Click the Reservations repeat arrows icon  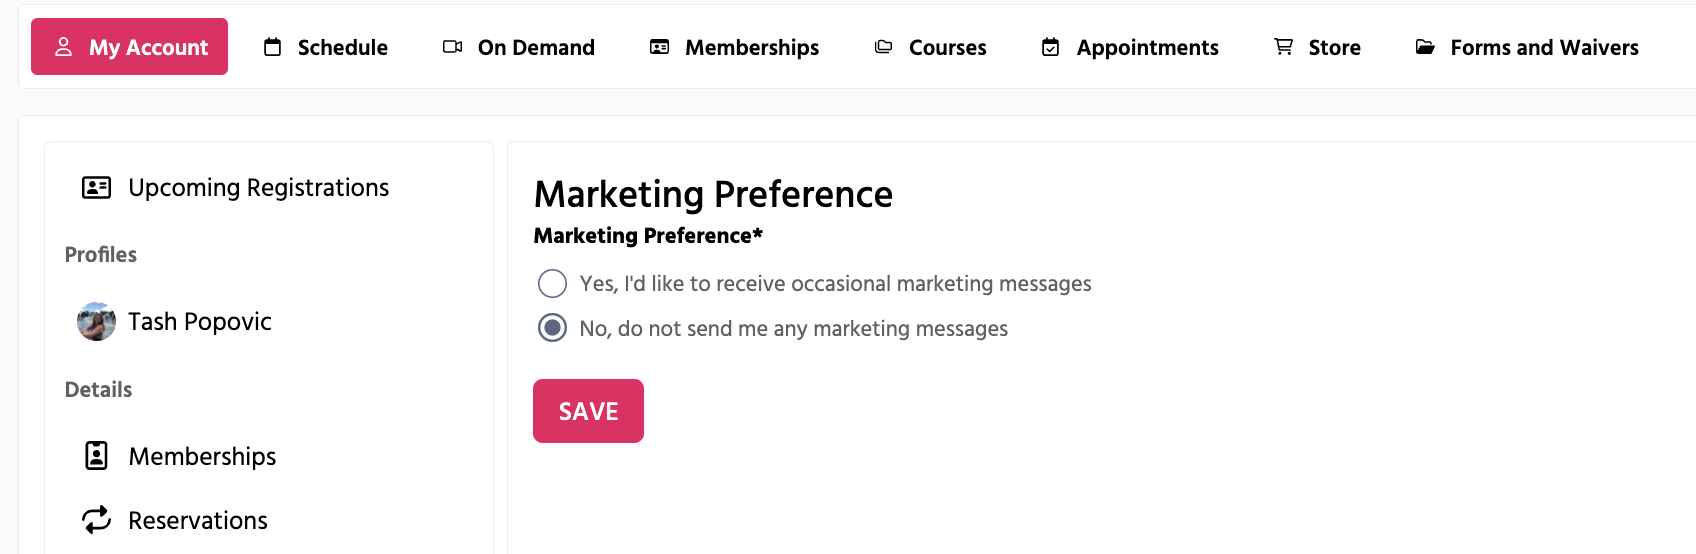[96, 520]
